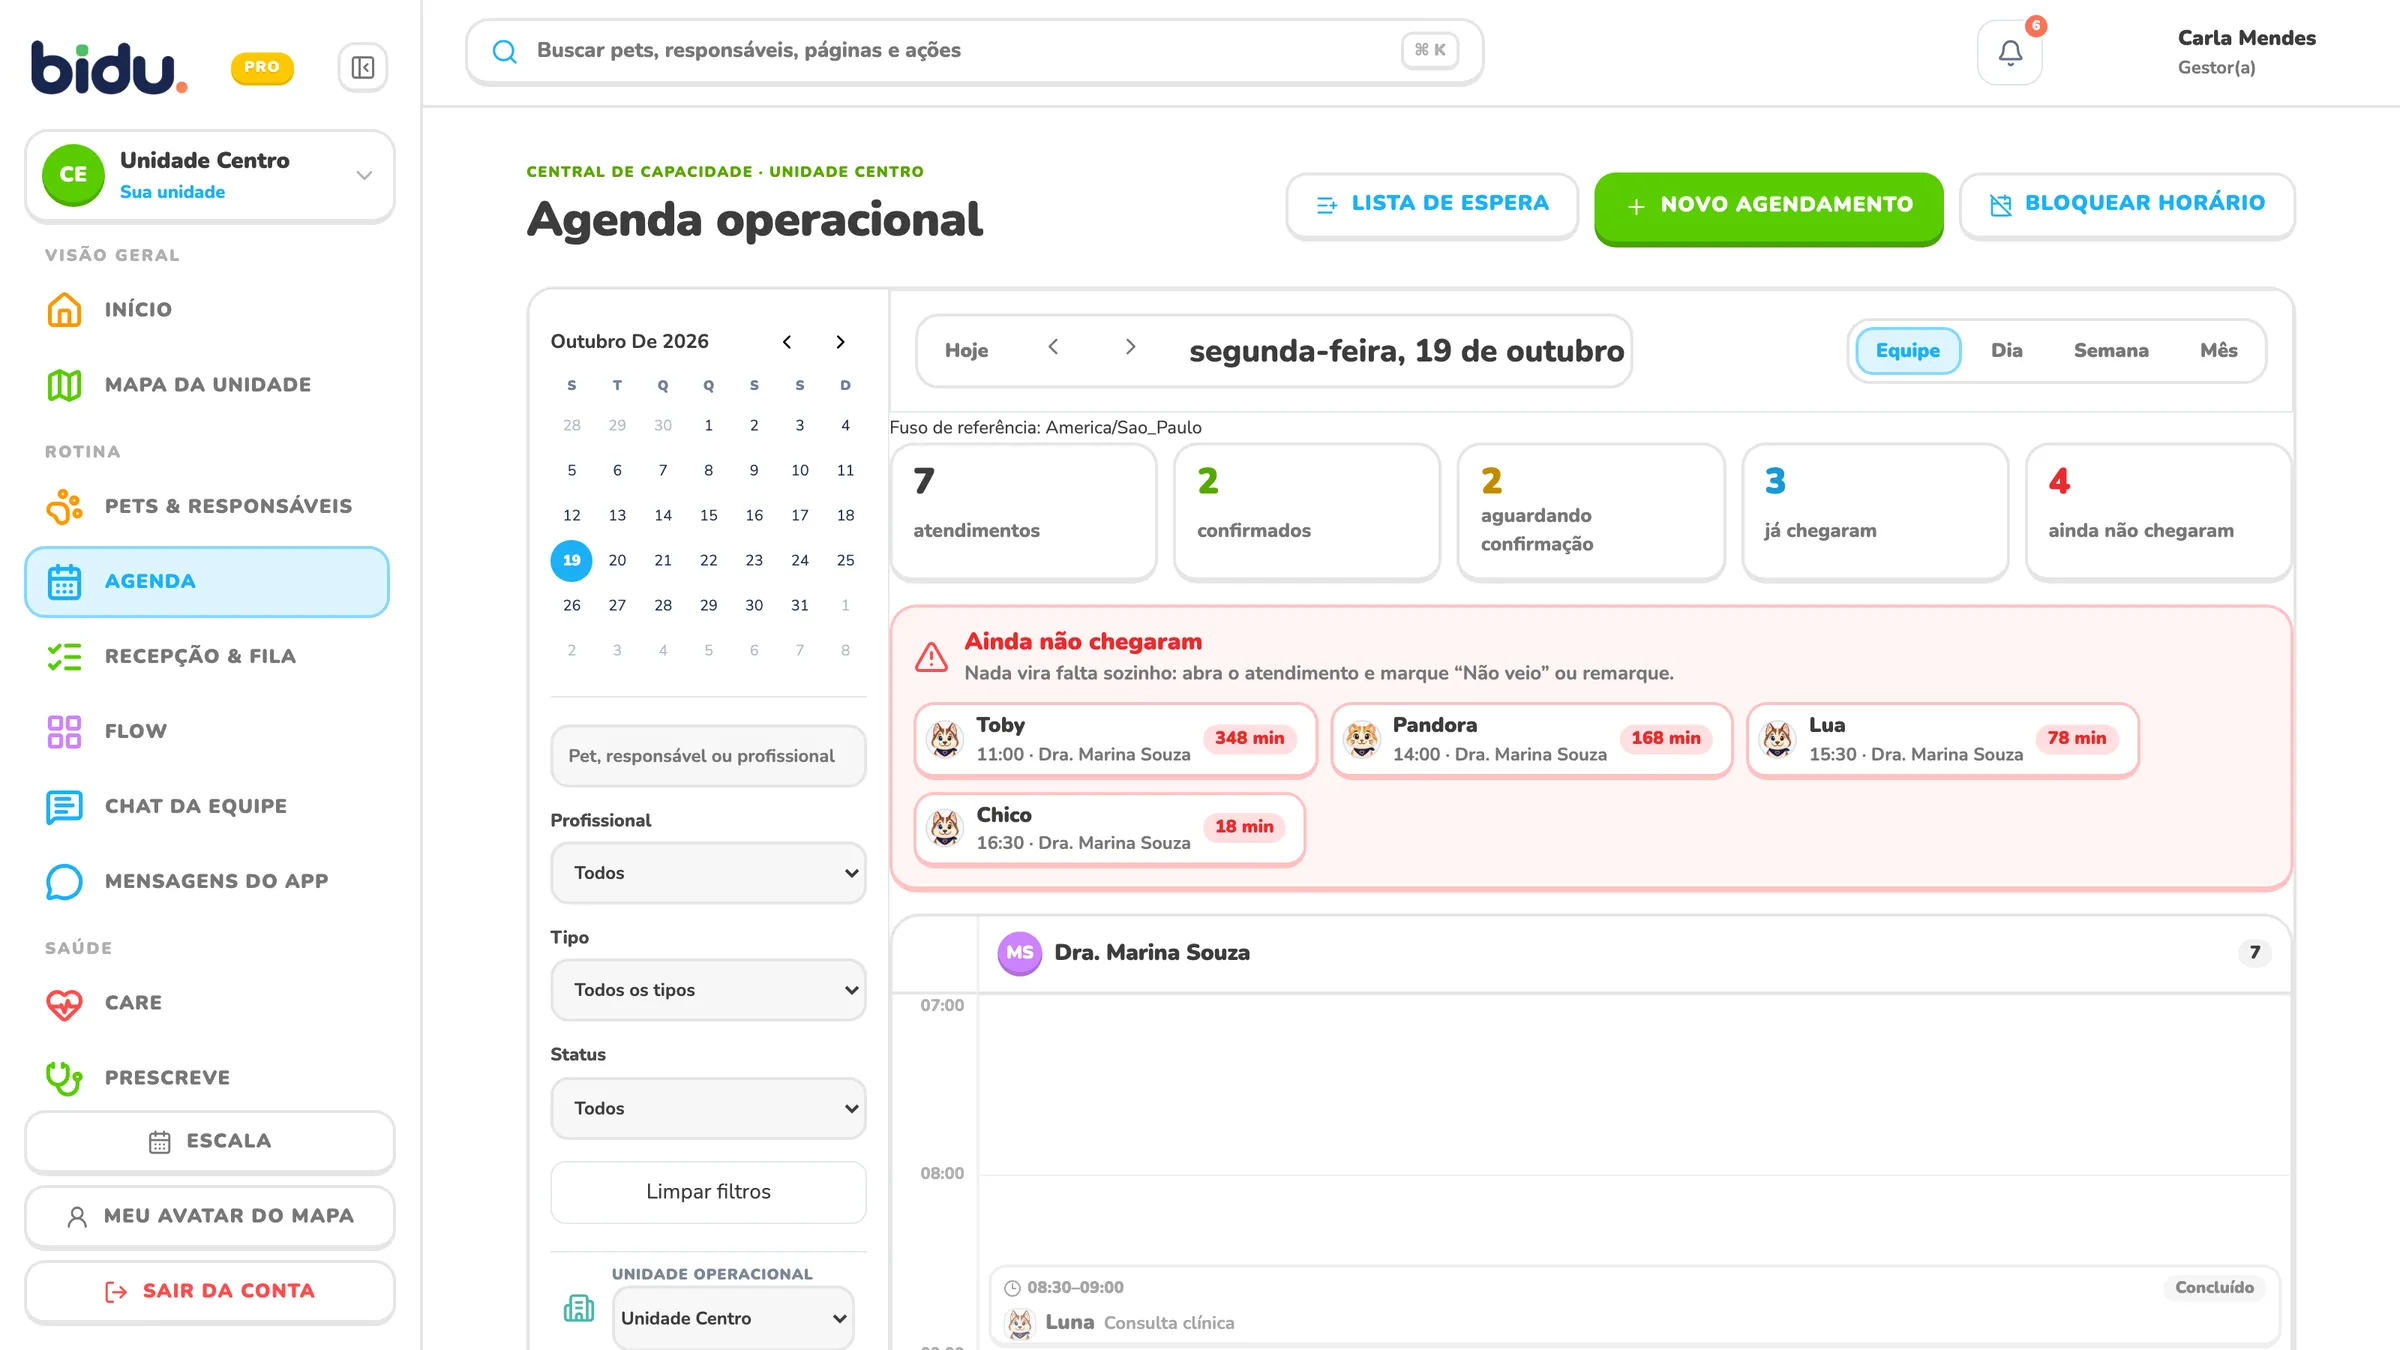Viewport: 2400px width, 1350px height.
Task: Click Bloquear Horário button
Action: [2127, 205]
